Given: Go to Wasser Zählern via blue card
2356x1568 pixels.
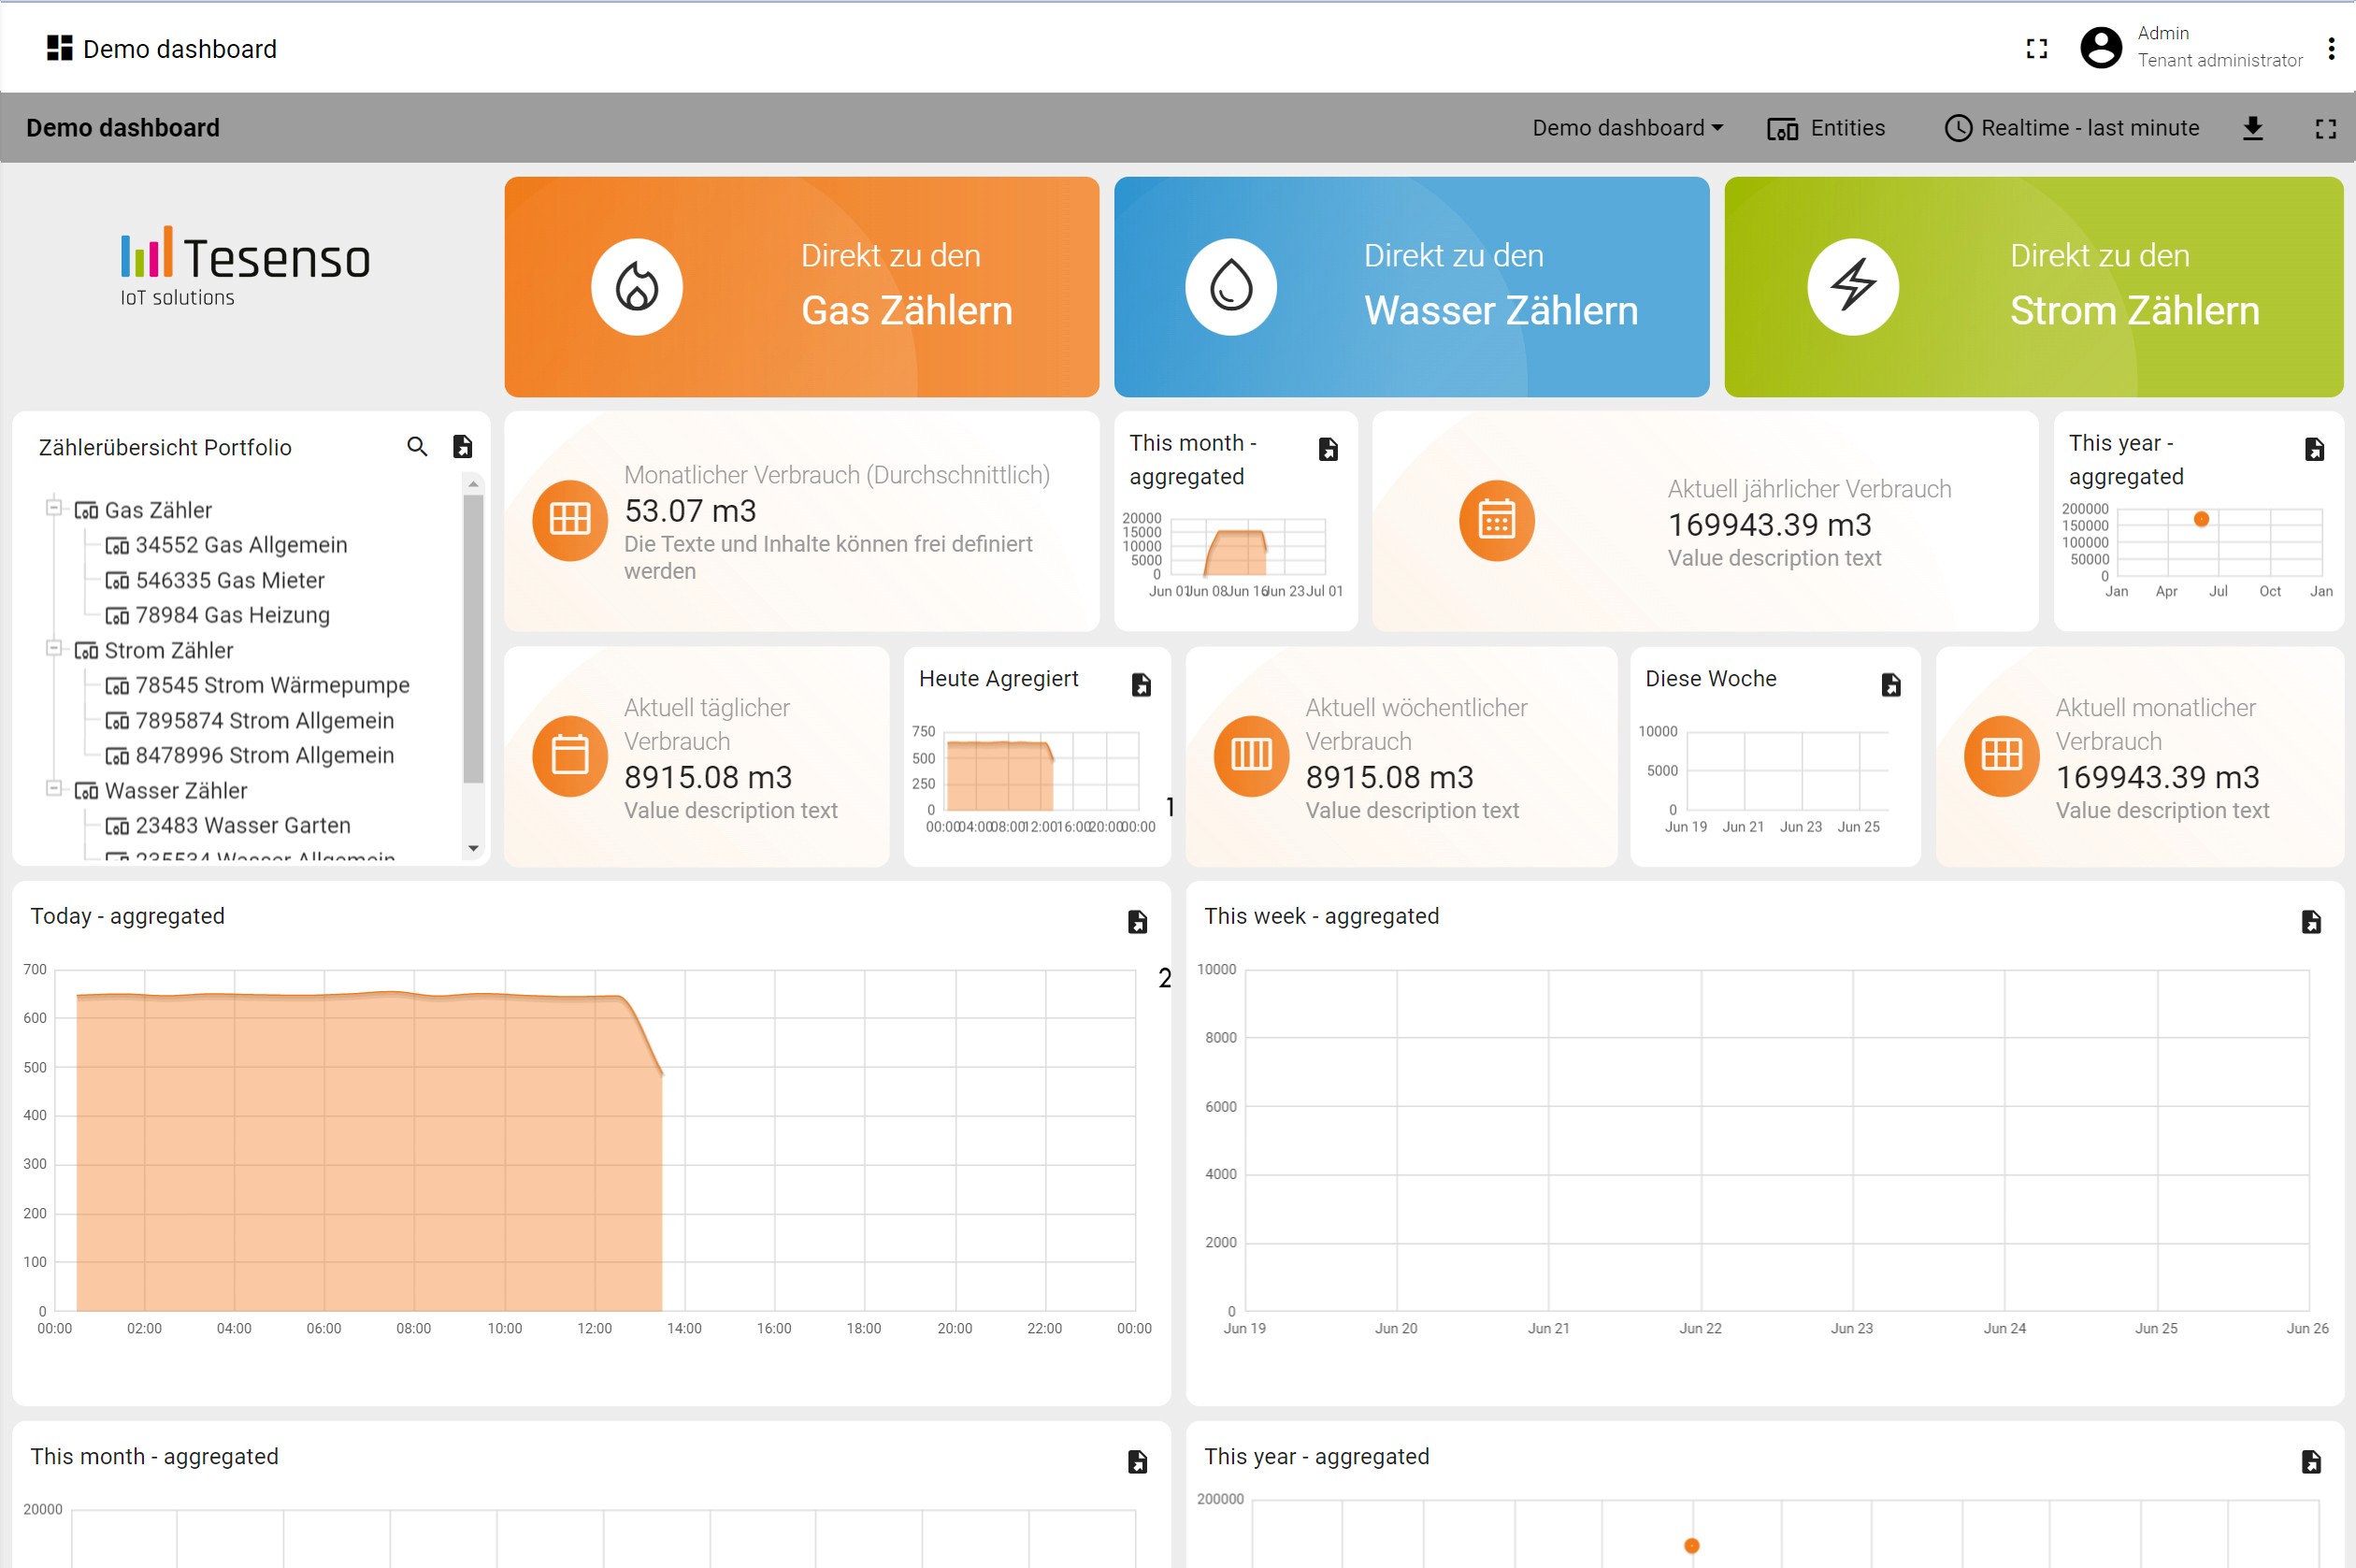Looking at the screenshot, I should [x=1411, y=287].
